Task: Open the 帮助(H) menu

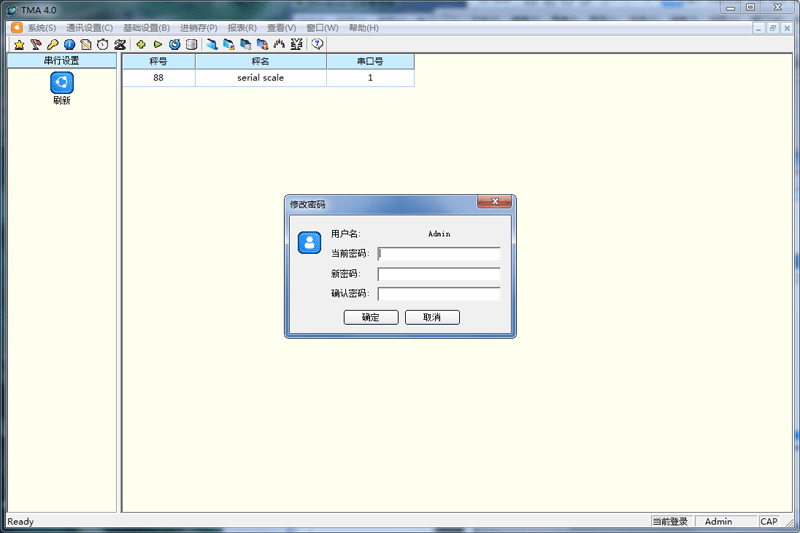Action: point(363,28)
